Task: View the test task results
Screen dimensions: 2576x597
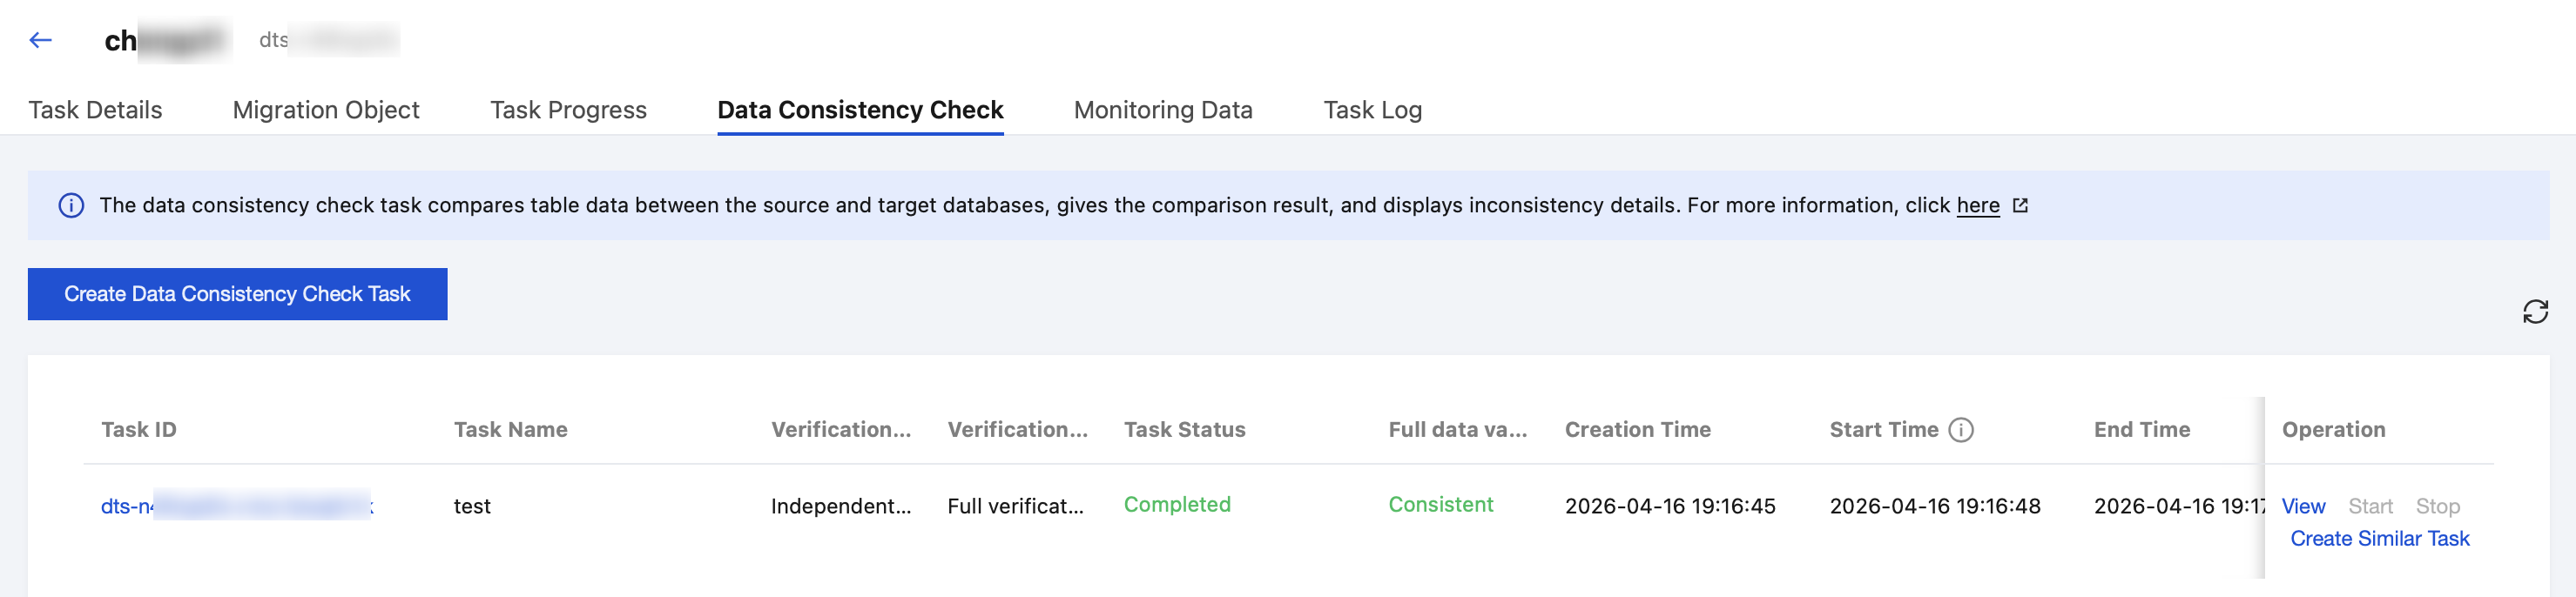Action: [x=2303, y=506]
